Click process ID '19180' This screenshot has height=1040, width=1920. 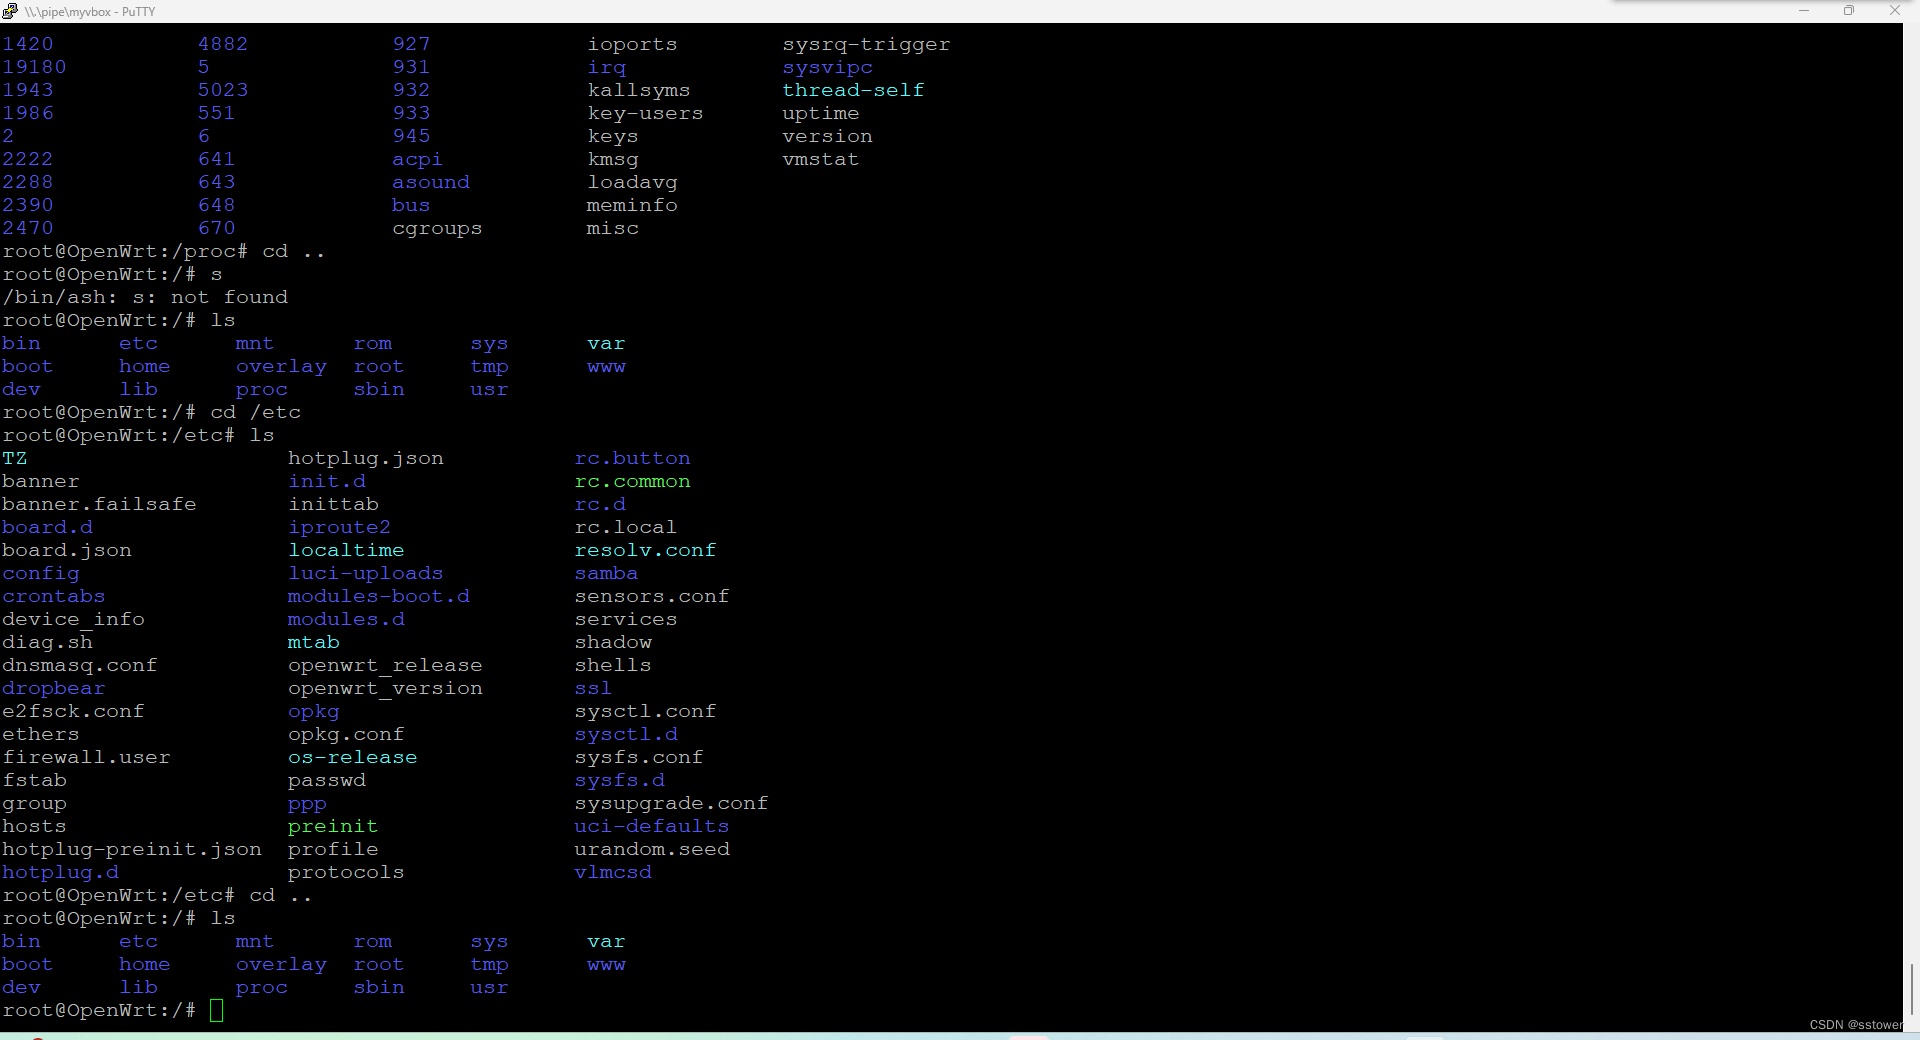[x=34, y=67]
